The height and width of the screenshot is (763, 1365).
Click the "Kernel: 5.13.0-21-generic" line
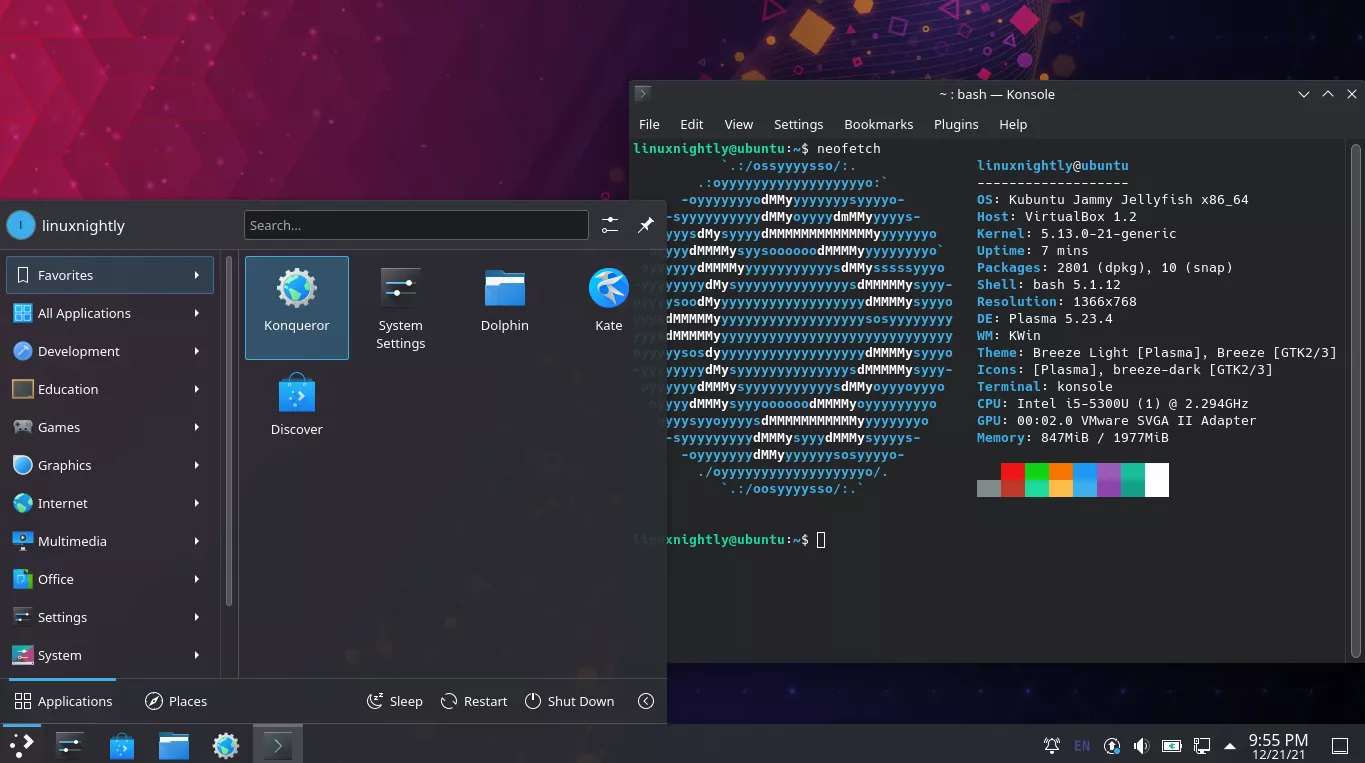click(1076, 233)
